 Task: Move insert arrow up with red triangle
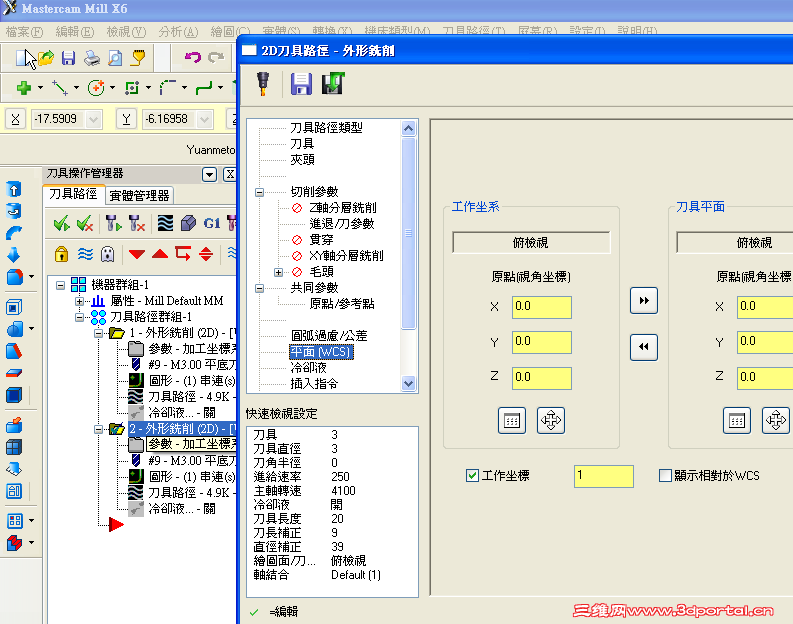coord(160,254)
